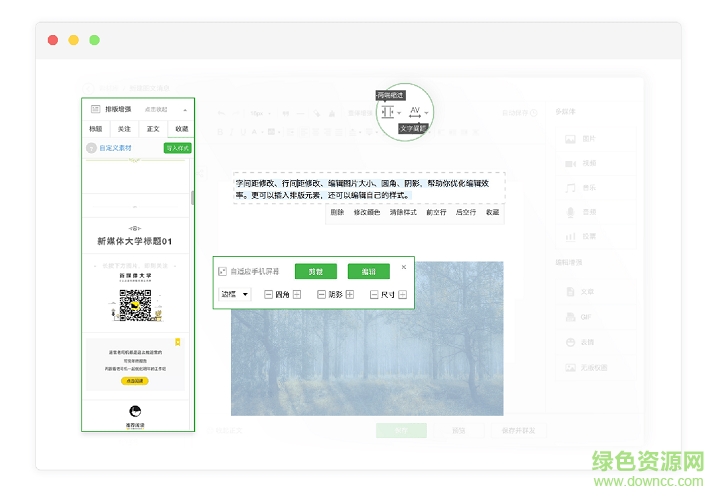This screenshot has height=500, width=727.
Task: Decrease 圆角 with the minus button
Action: click(x=268, y=295)
